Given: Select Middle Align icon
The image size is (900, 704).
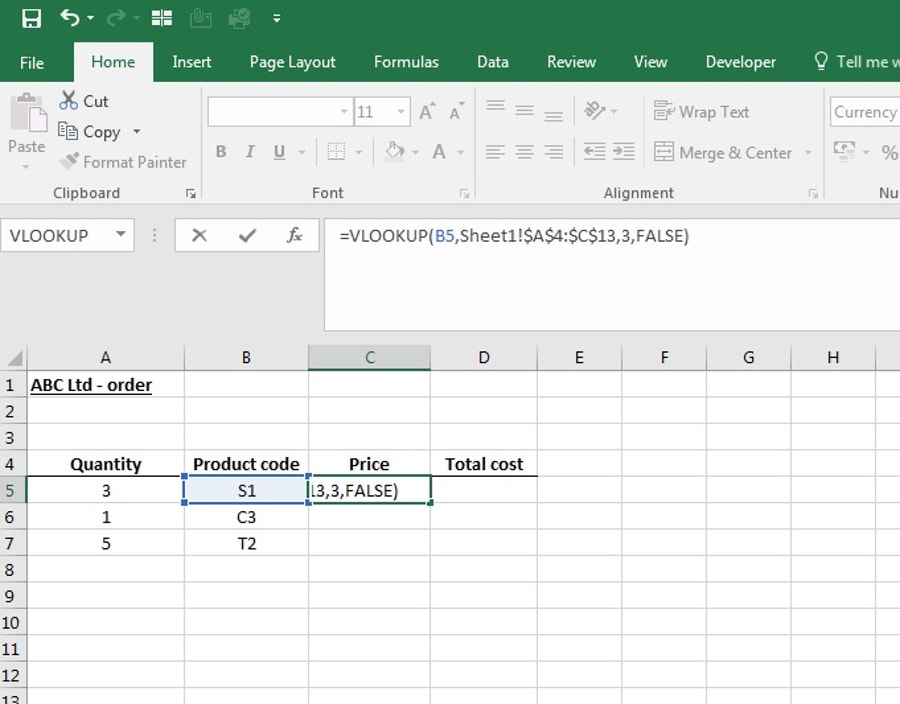Looking at the screenshot, I should tap(525, 110).
